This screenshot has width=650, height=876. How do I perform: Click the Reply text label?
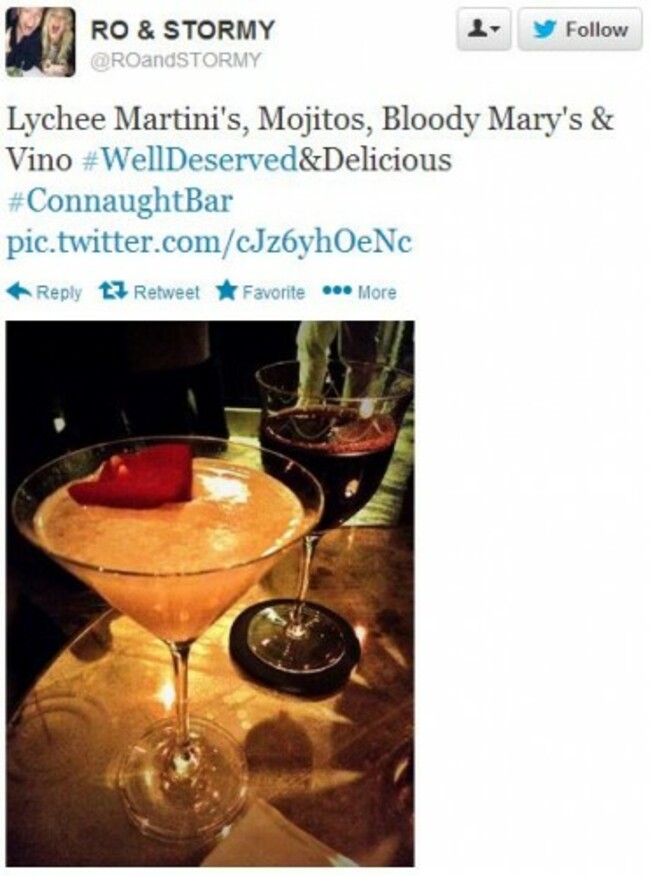point(59,292)
